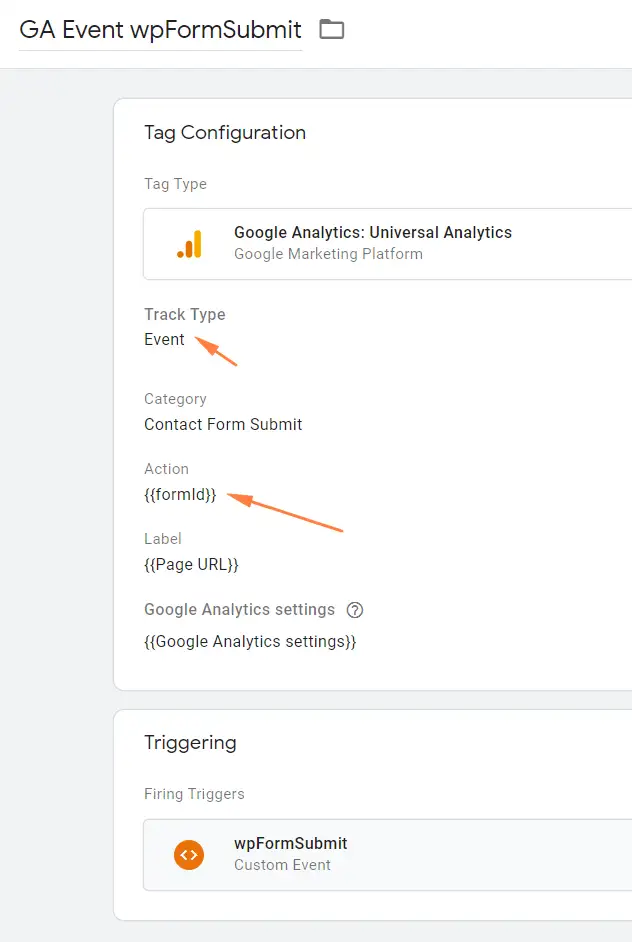Open the wpFormSubmit firing trigger name
The width and height of the screenshot is (632, 942).
pos(291,843)
